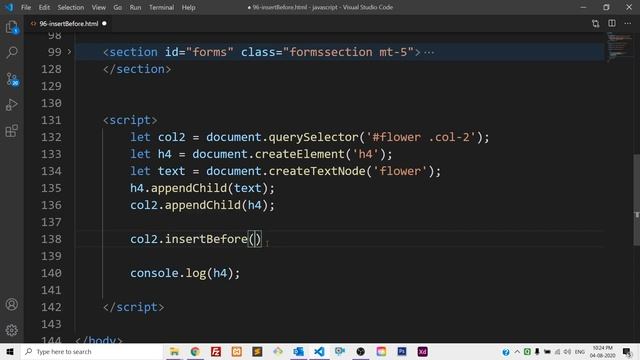Select the 96-insertBefore.html editor tab

(69, 24)
